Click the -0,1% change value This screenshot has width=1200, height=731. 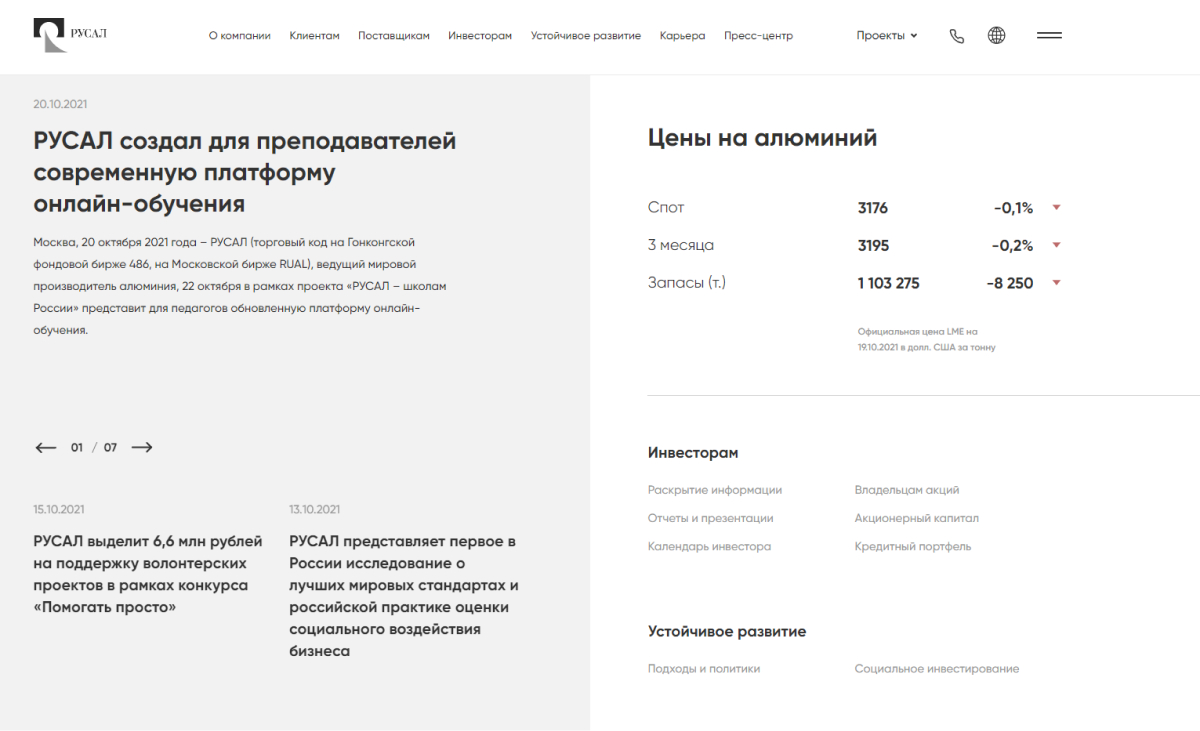pos(1013,208)
